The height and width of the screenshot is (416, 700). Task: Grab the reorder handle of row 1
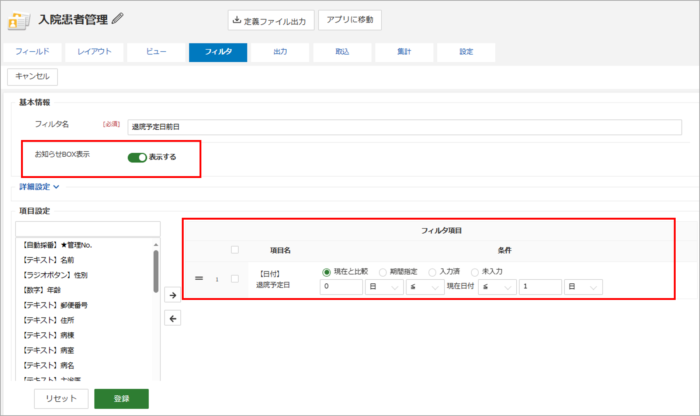tap(199, 279)
